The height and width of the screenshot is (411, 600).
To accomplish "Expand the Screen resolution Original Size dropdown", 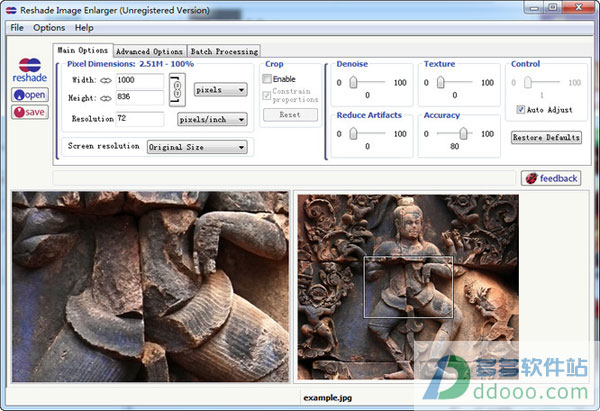I will click(x=197, y=147).
